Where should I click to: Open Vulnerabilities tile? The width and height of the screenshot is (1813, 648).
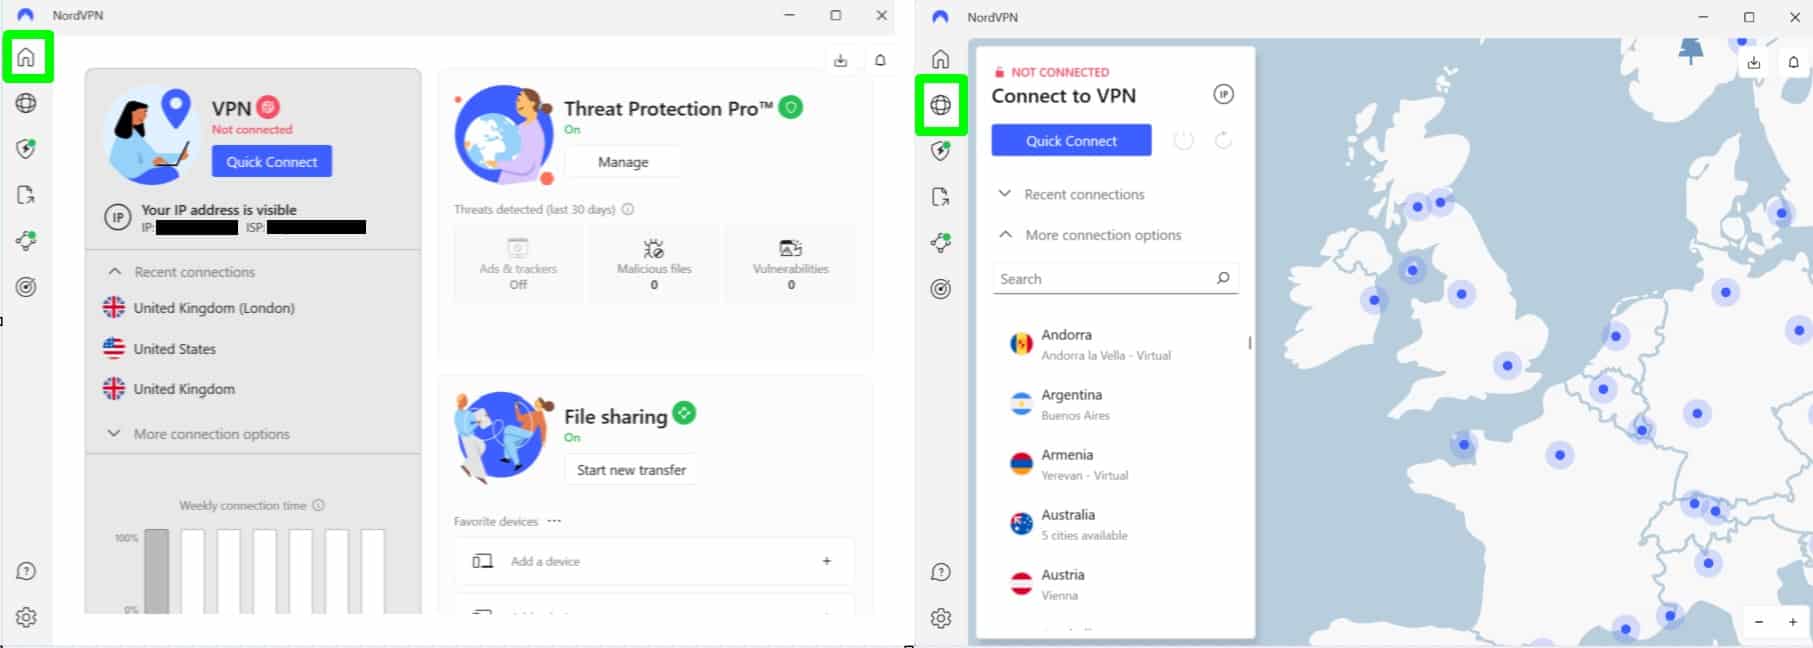tap(790, 264)
